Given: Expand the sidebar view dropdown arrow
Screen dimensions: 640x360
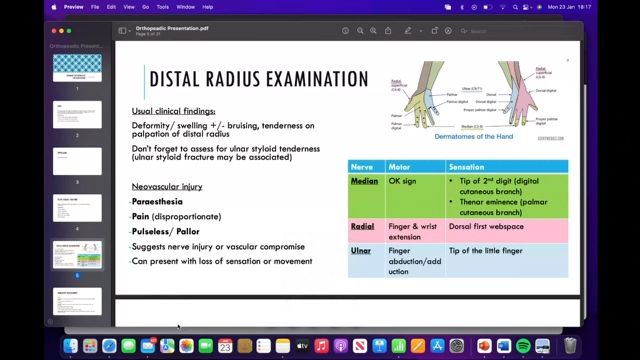Looking at the screenshot, I should click(129, 31).
